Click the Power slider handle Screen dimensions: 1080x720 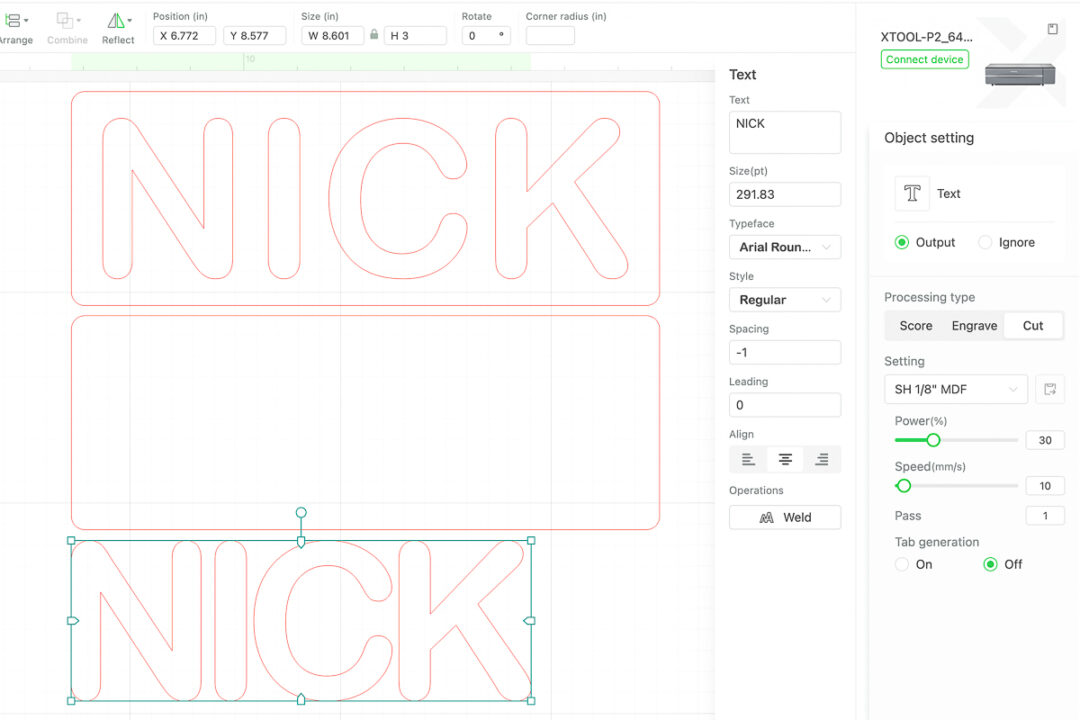(x=933, y=440)
